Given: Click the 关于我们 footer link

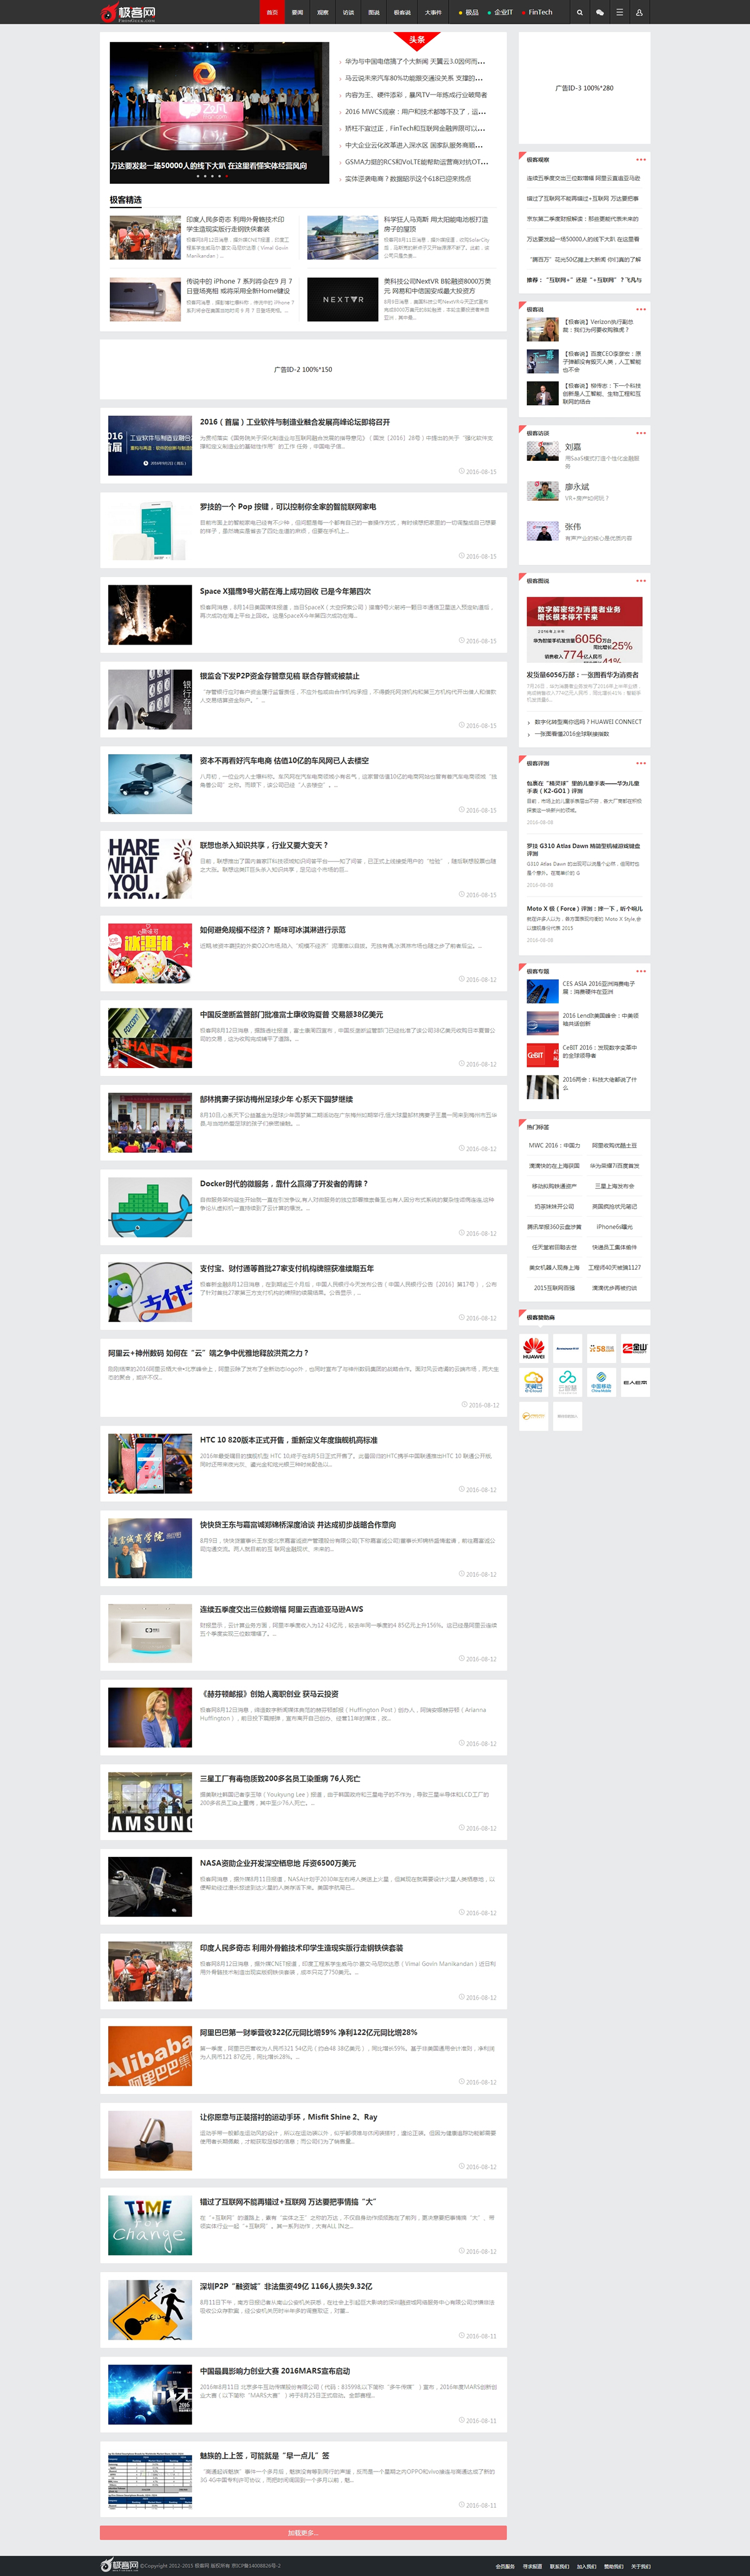Looking at the screenshot, I should 640,2566.
